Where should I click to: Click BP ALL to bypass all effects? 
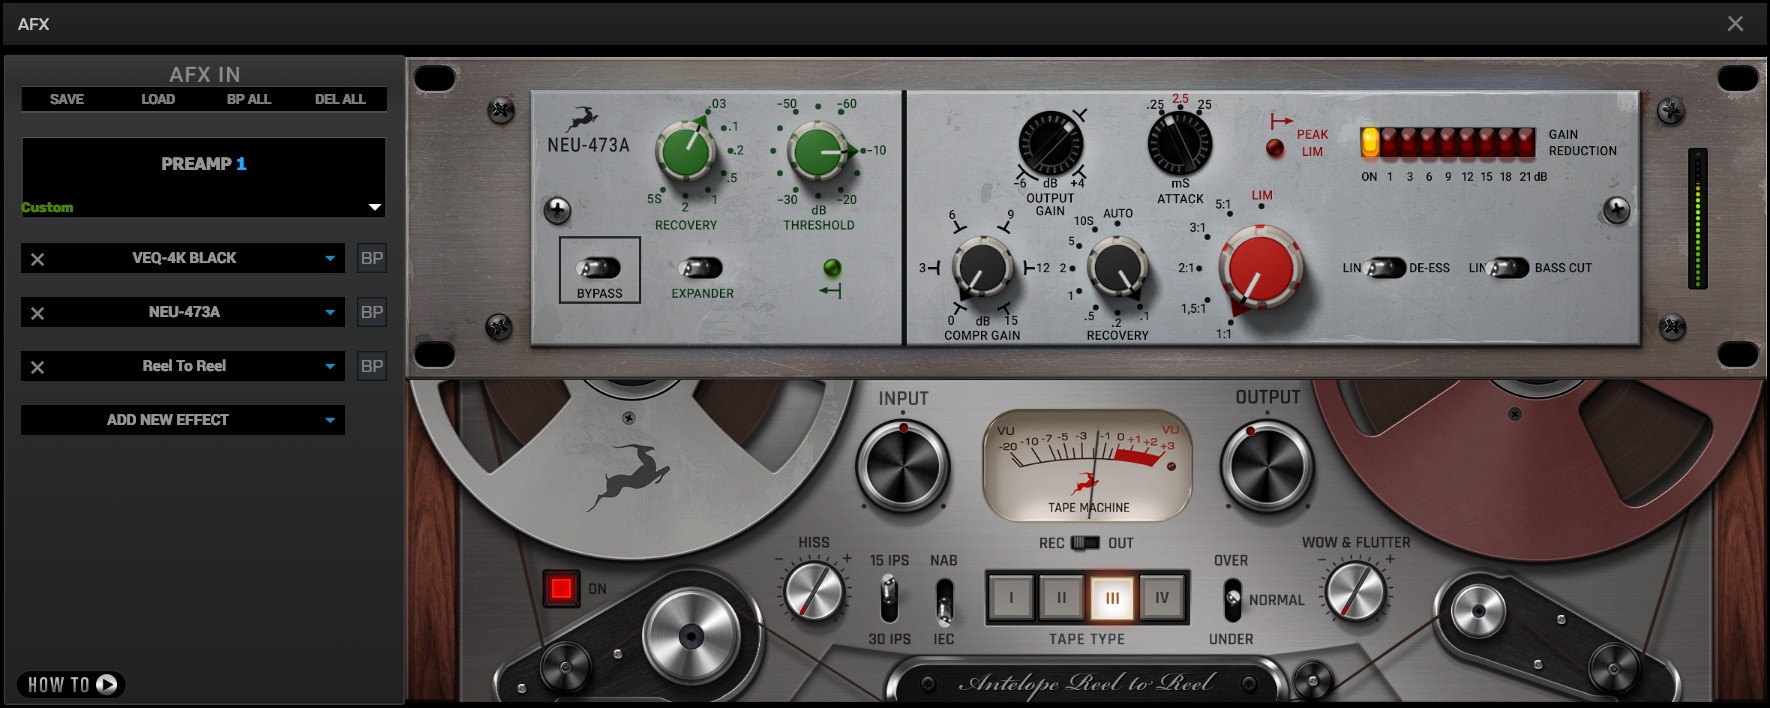click(249, 99)
